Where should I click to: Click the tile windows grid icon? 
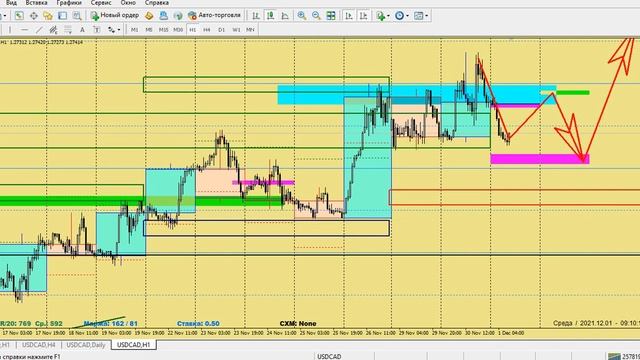pos(331,16)
